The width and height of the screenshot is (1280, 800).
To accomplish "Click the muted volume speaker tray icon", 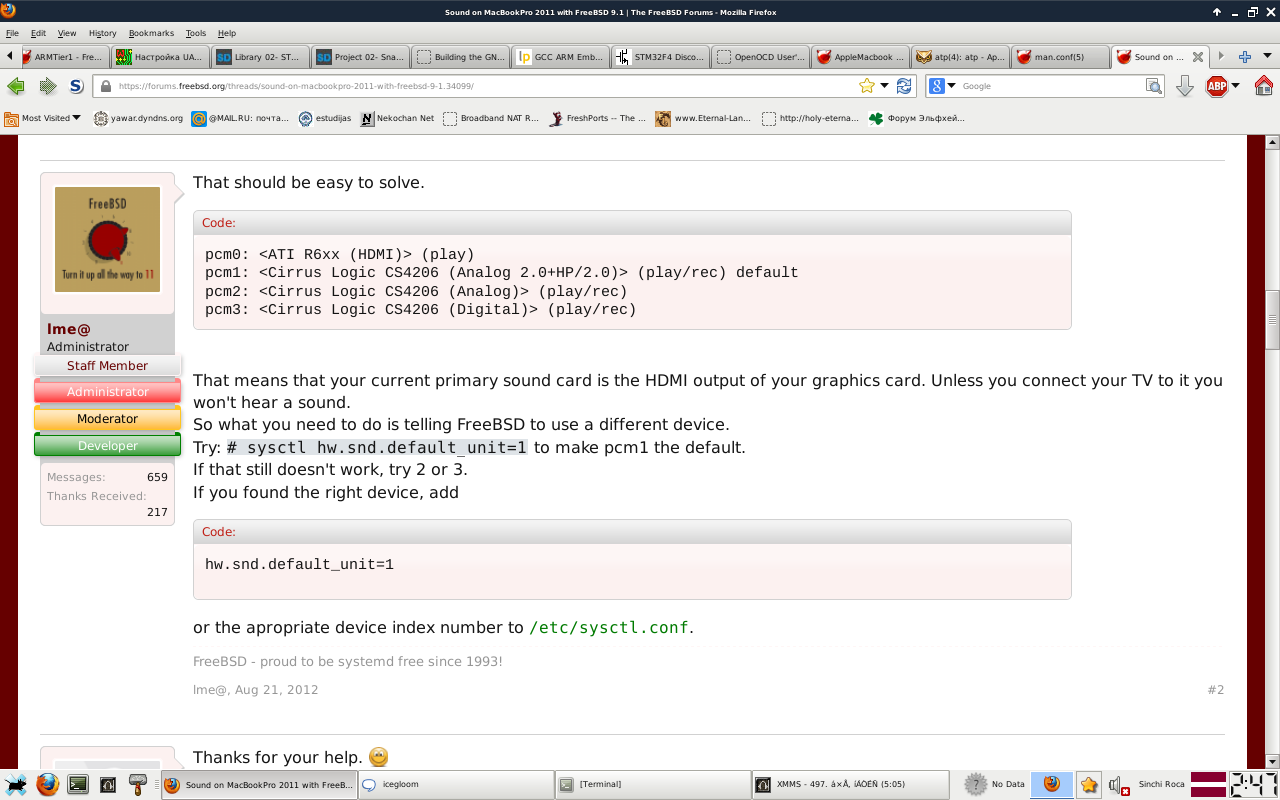I will [x=1119, y=785].
